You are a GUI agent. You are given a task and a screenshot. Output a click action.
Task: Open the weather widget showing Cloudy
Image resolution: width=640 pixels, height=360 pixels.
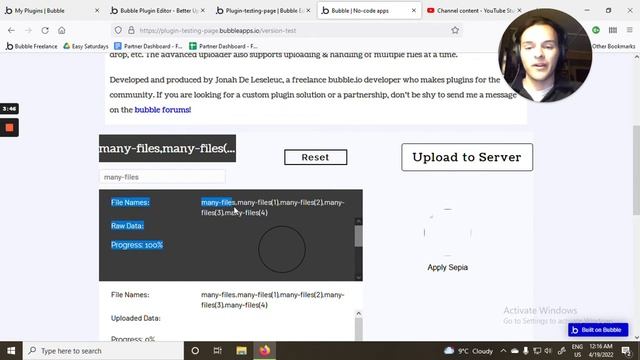click(x=468, y=351)
